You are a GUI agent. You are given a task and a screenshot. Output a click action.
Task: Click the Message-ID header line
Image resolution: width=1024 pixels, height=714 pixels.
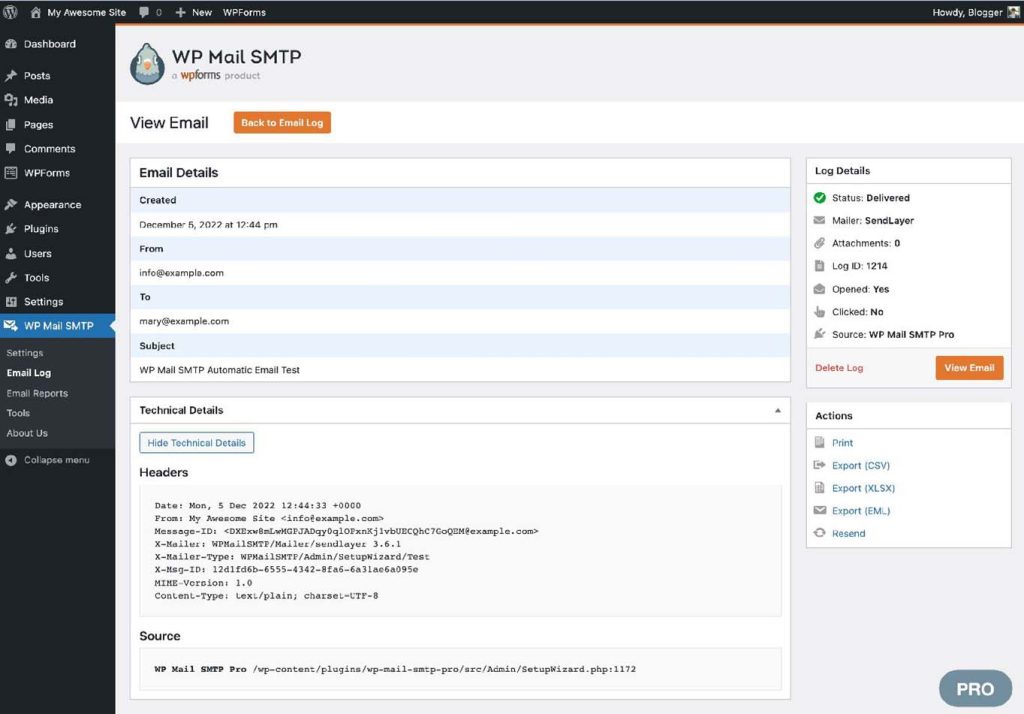[346, 531]
